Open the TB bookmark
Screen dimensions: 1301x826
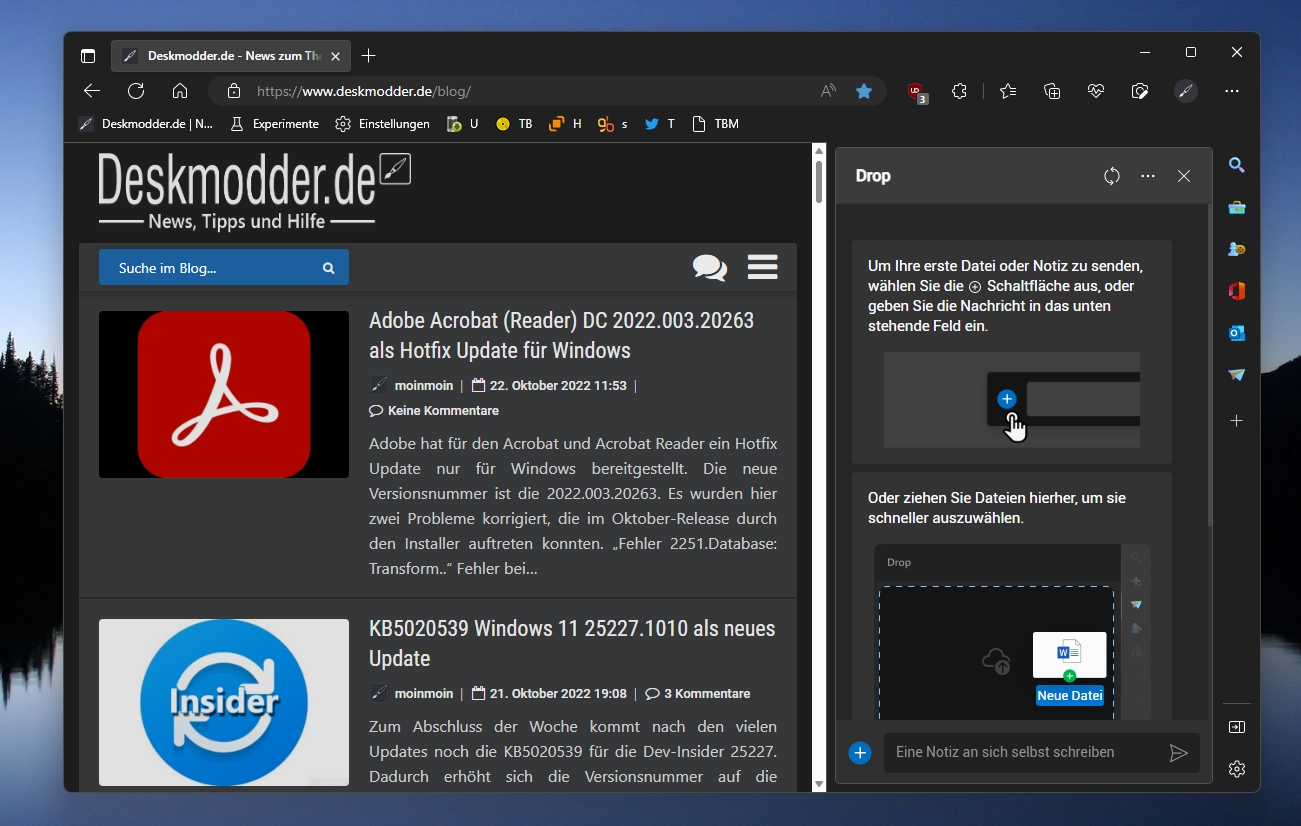click(514, 124)
